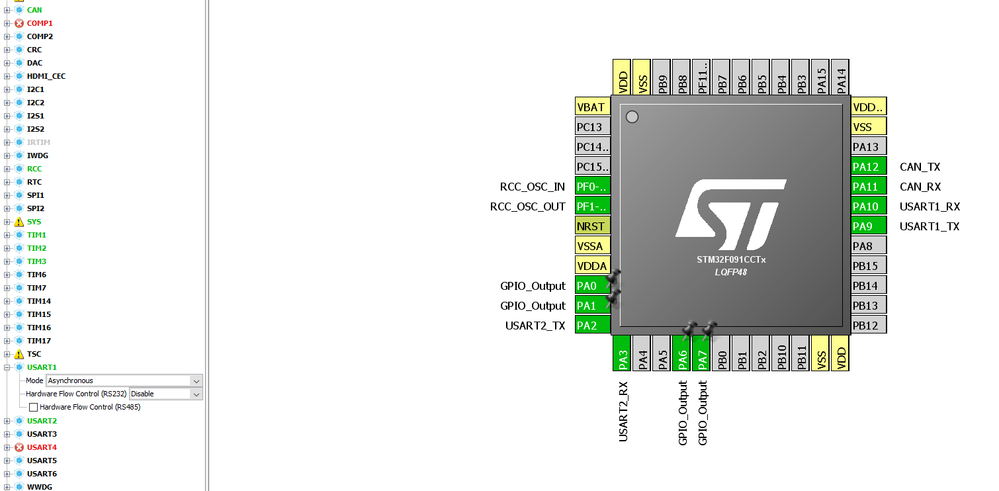Expand the CAN tree node
Viewport: 999px width, 491px height.
tap(7, 10)
